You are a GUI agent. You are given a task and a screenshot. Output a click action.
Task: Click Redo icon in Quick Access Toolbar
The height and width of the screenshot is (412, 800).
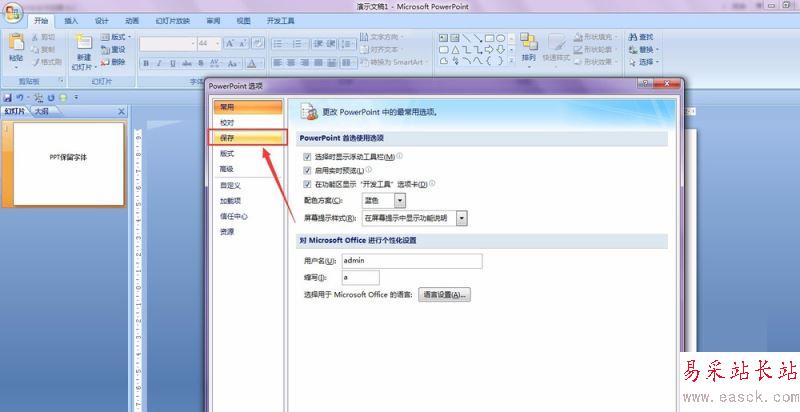coord(51,97)
